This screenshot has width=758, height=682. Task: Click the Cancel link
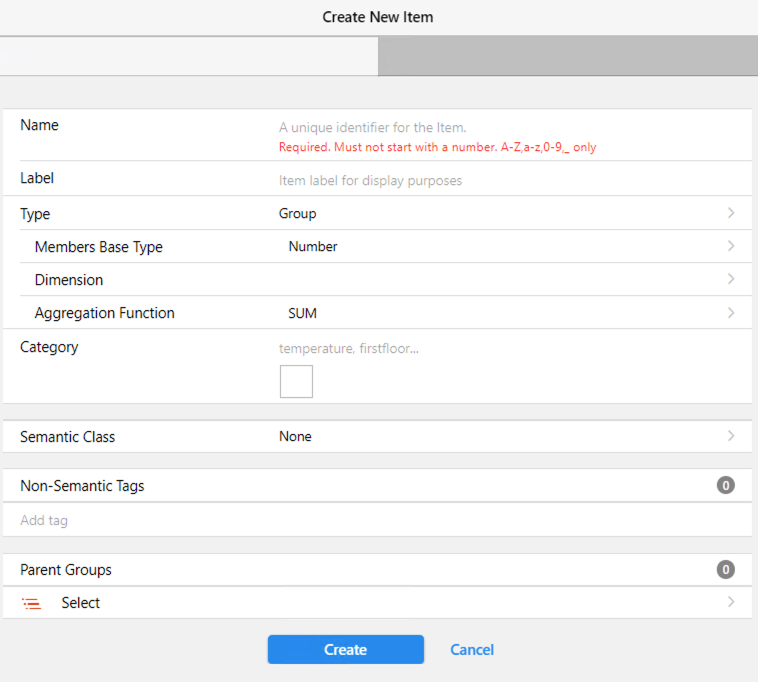472,650
